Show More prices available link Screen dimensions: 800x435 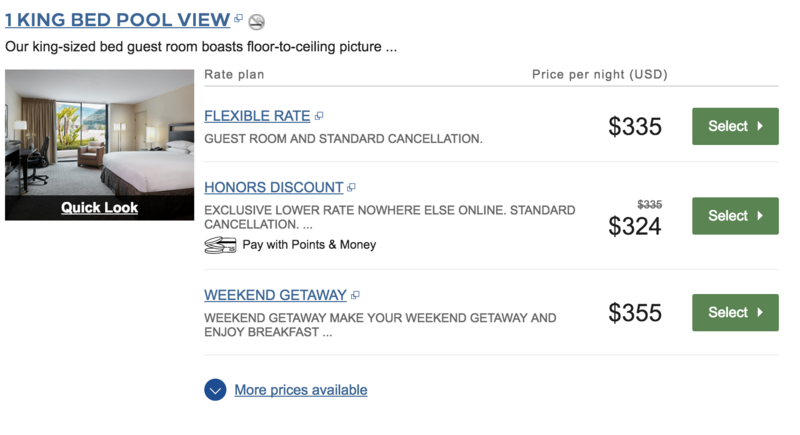point(301,390)
